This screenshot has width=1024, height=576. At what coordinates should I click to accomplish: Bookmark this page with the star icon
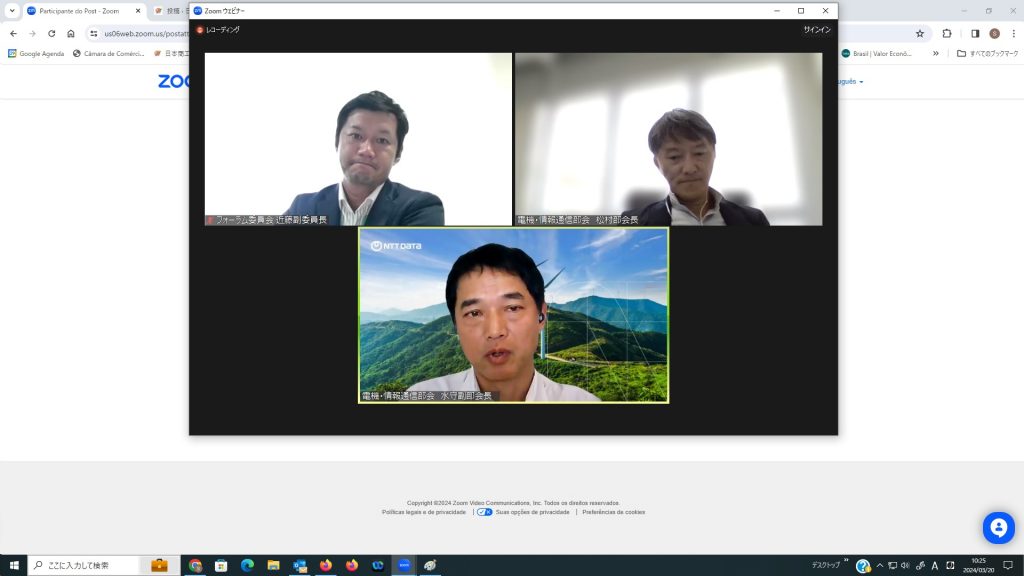pos(920,33)
